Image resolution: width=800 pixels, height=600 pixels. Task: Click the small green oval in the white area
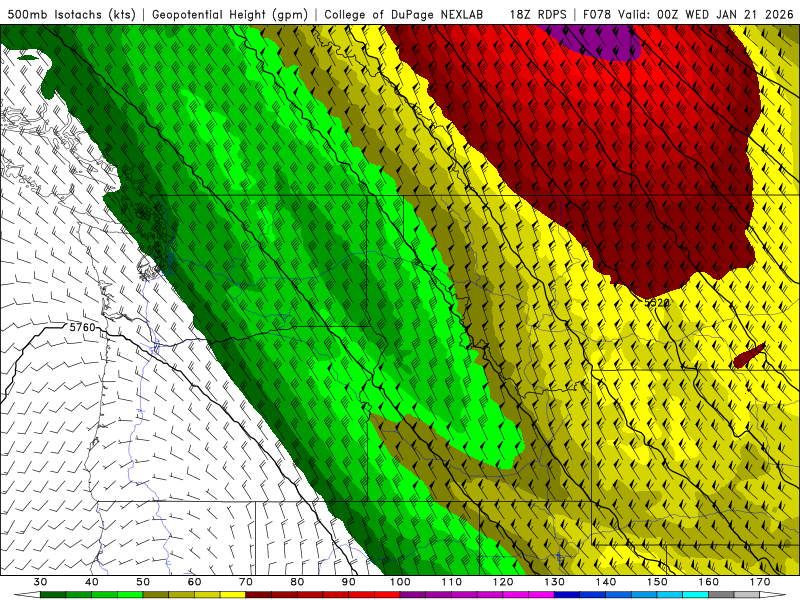coord(28,58)
